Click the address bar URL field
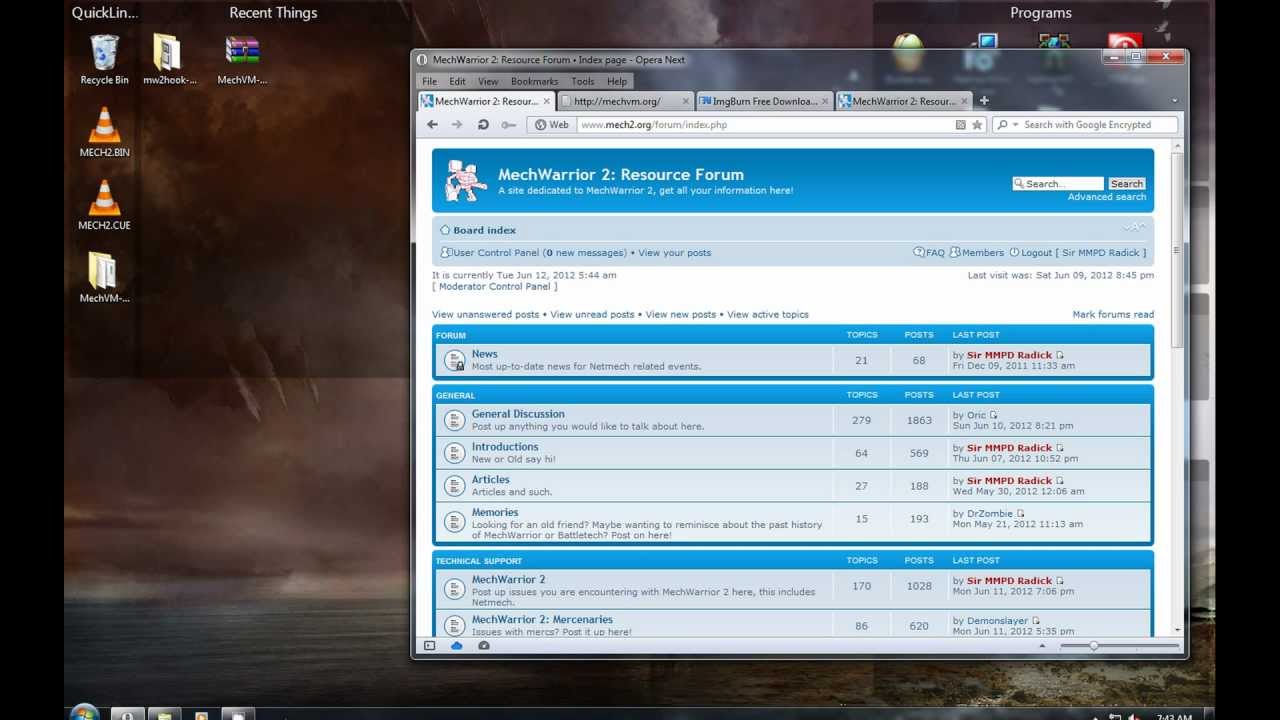The image size is (1280, 720). click(765, 125)
